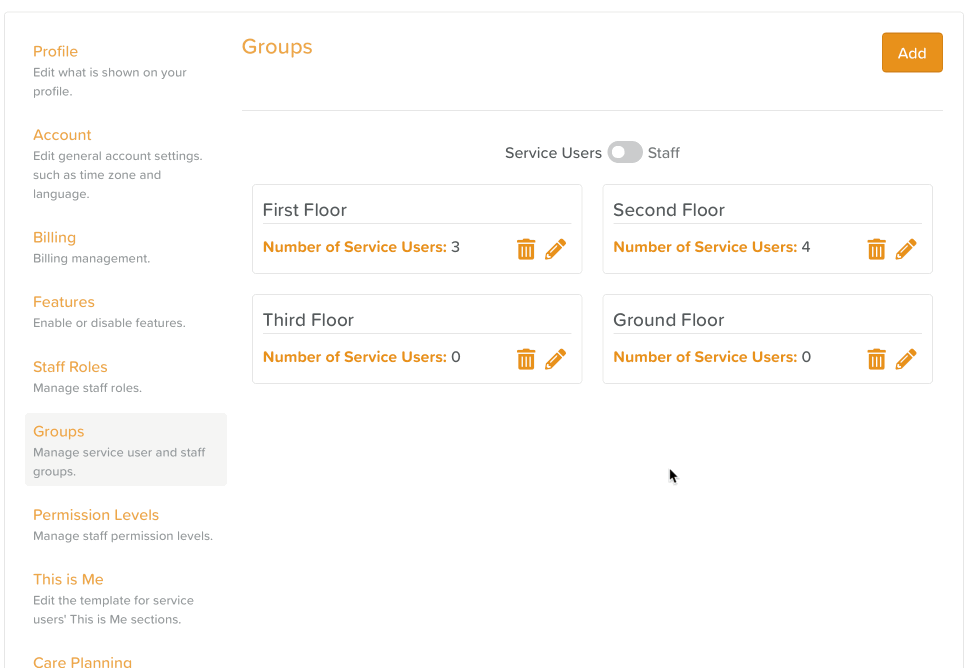Viewport: 978px width, 668px height.
Task: Open the Staff Roles section
Action: 70,367
